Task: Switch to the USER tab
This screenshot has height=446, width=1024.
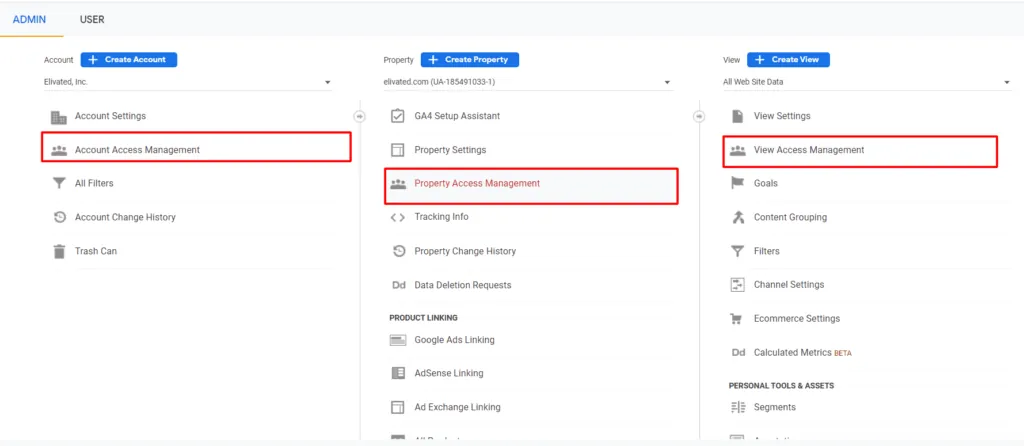Action: (x=92, y=20)
